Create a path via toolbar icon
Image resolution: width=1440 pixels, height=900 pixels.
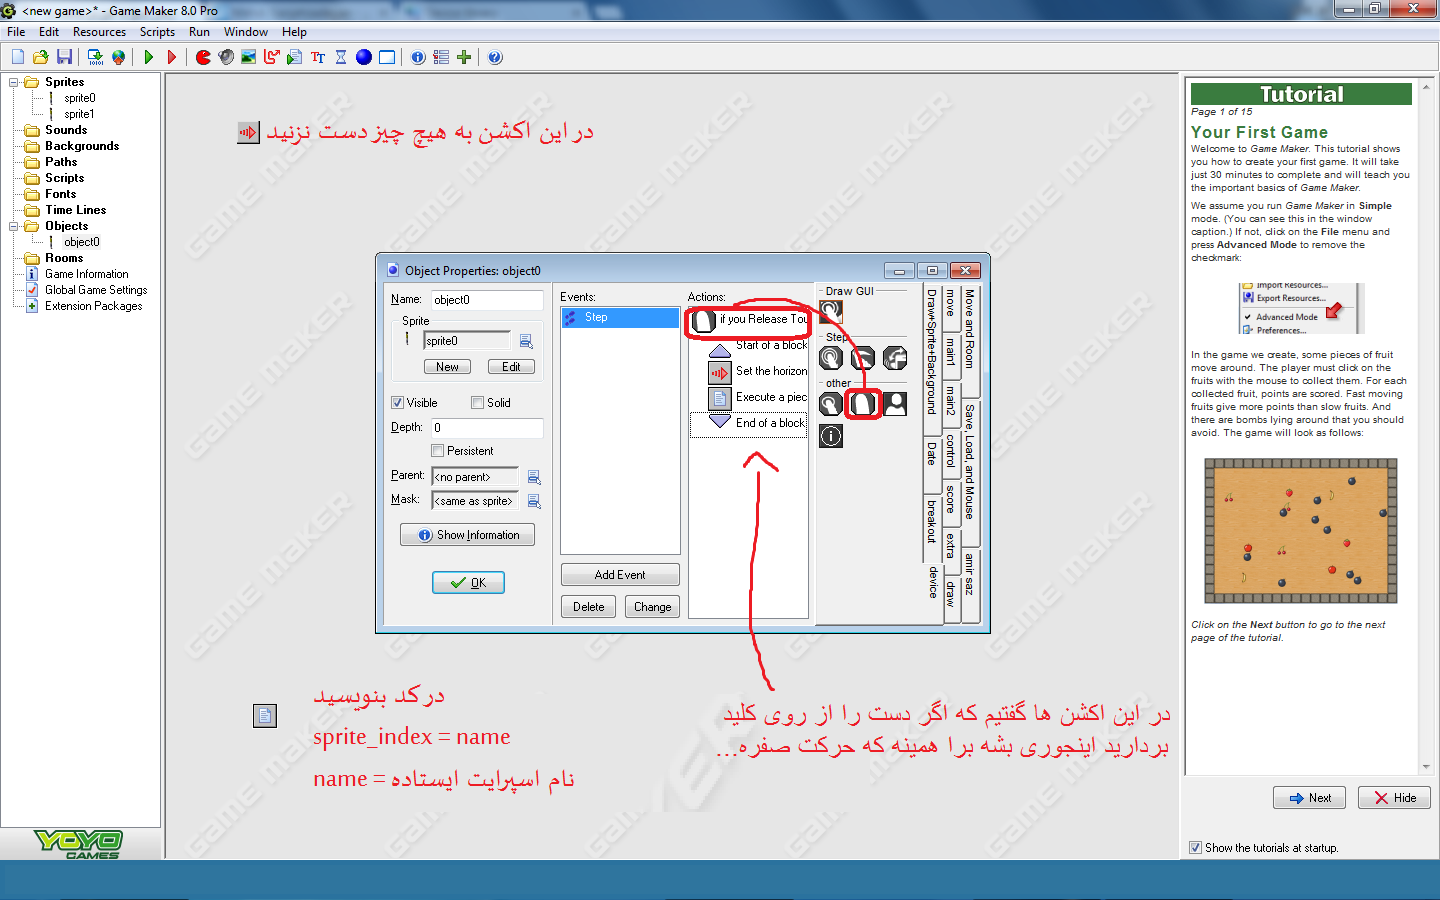pos(271,57)
